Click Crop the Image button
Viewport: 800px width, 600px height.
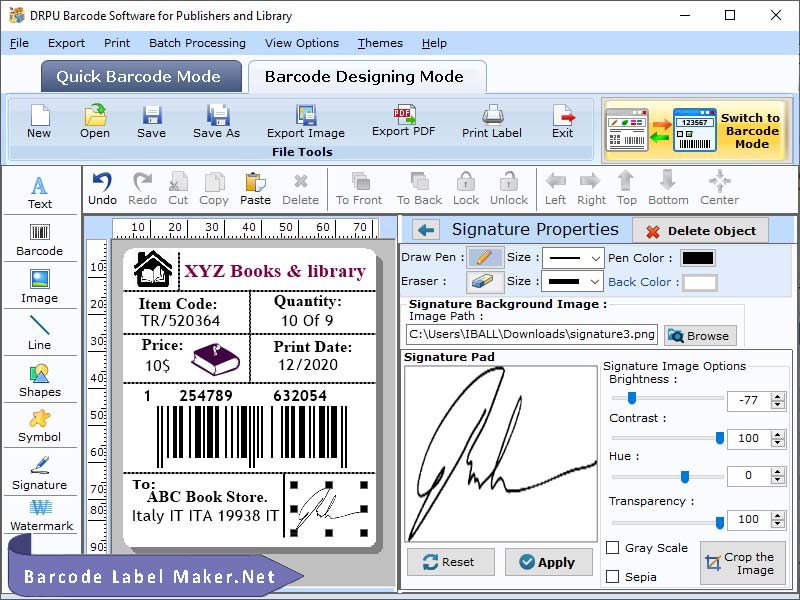click(x=742, y=563)
